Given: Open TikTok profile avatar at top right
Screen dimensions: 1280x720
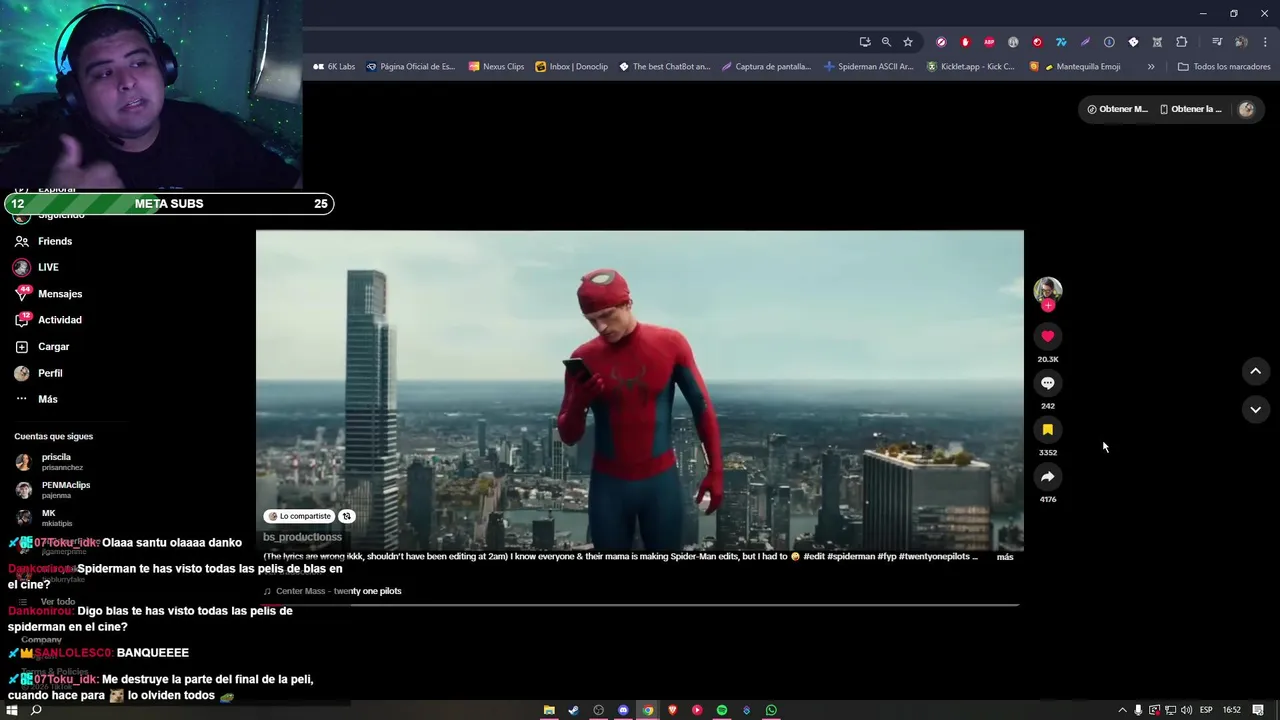Looking at the screenshot, I should [1246, 109].
